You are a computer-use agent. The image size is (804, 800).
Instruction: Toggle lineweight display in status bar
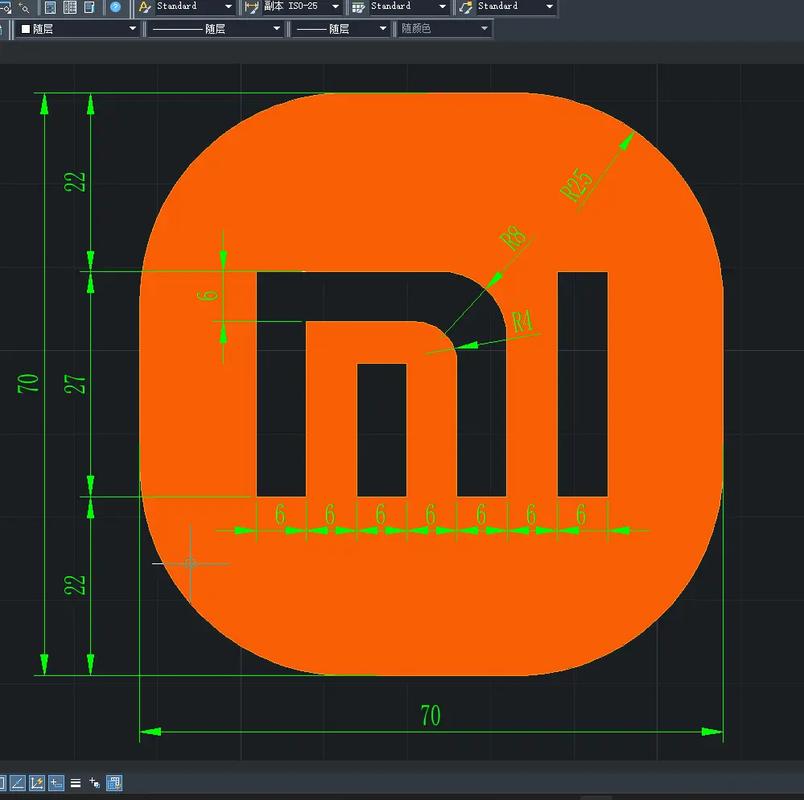[x=75, y=783]
